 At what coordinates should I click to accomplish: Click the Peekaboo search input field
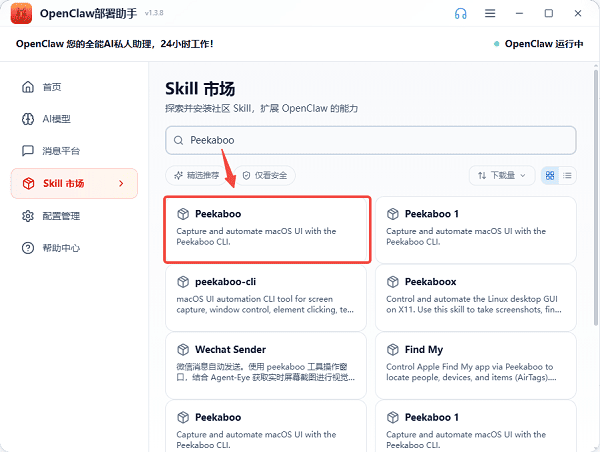point(371,140)
